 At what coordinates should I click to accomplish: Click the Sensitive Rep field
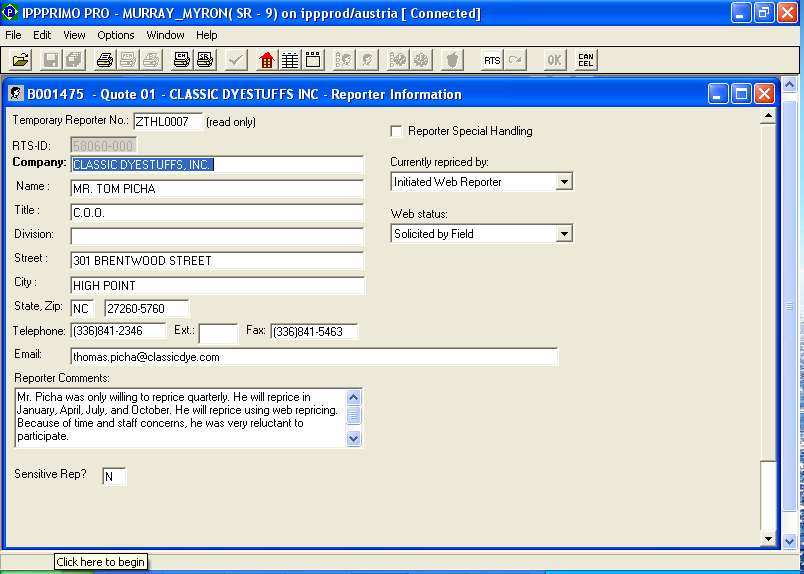114,477
